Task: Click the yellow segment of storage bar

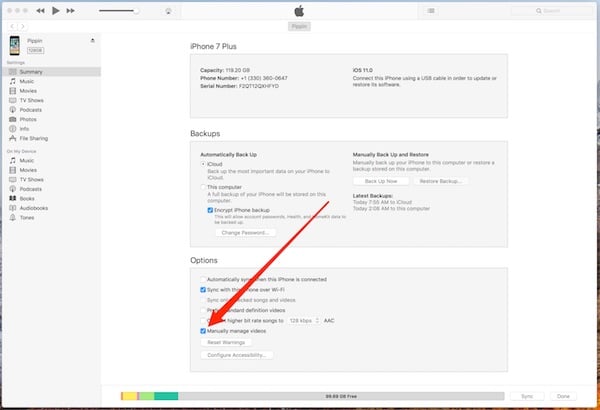Action: (x=130, y=396)
